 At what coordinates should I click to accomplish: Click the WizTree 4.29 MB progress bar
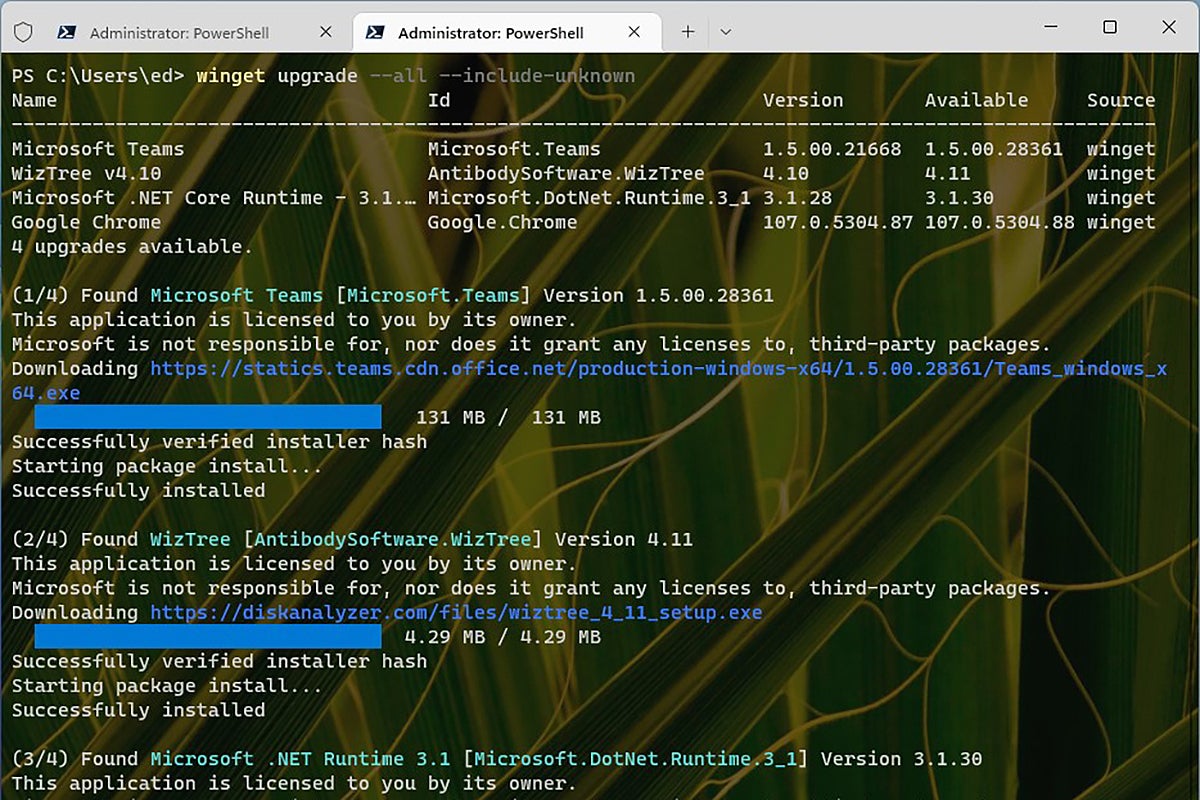(x=208, y=637)
